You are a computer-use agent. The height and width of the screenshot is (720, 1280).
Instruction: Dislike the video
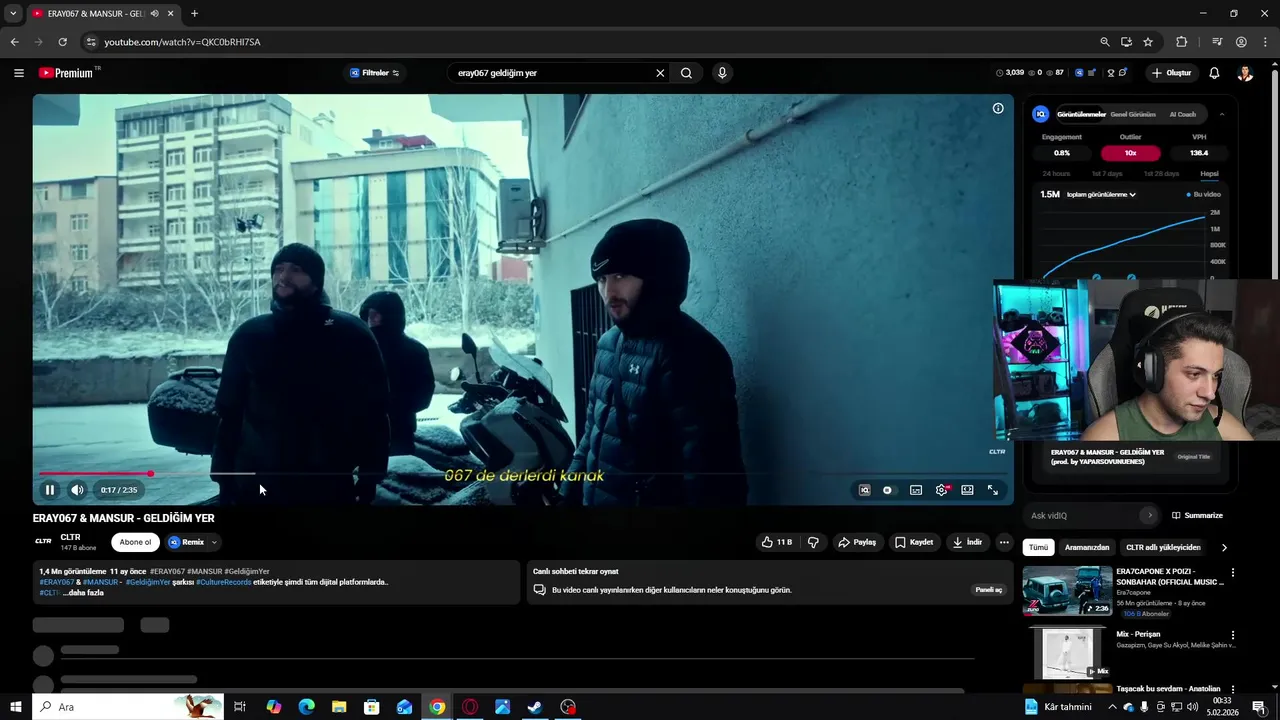[813, 542]
